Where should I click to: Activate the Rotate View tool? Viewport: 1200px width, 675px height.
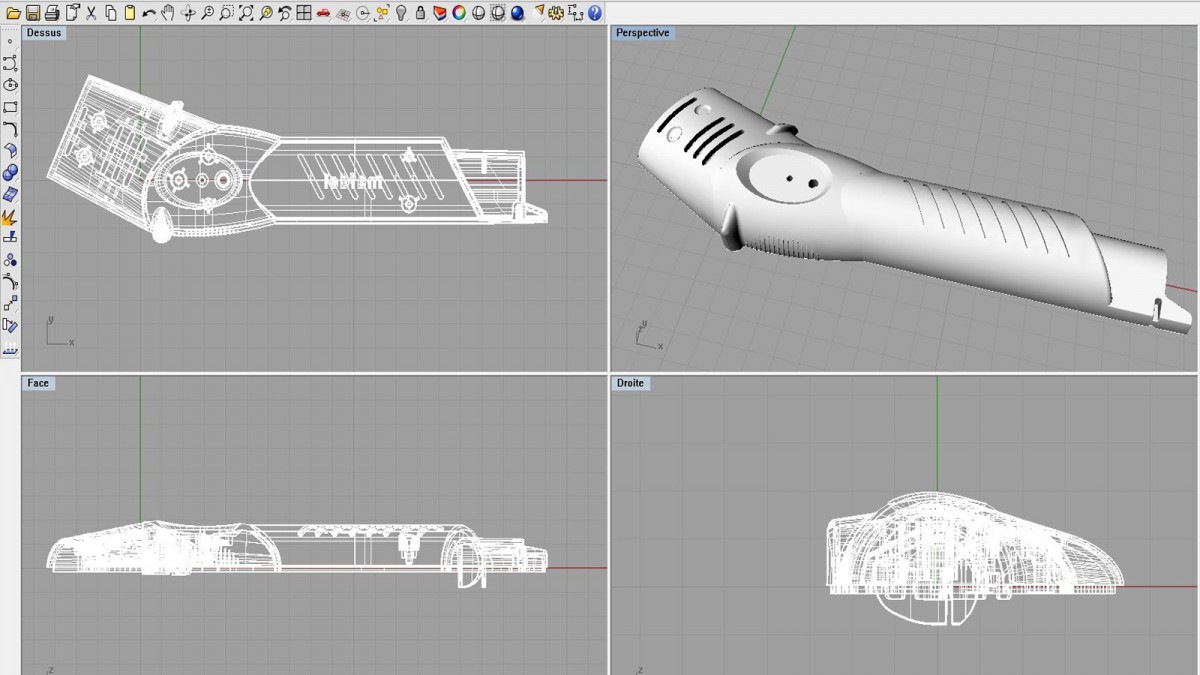pyautogui.click(x=188, y=13)
